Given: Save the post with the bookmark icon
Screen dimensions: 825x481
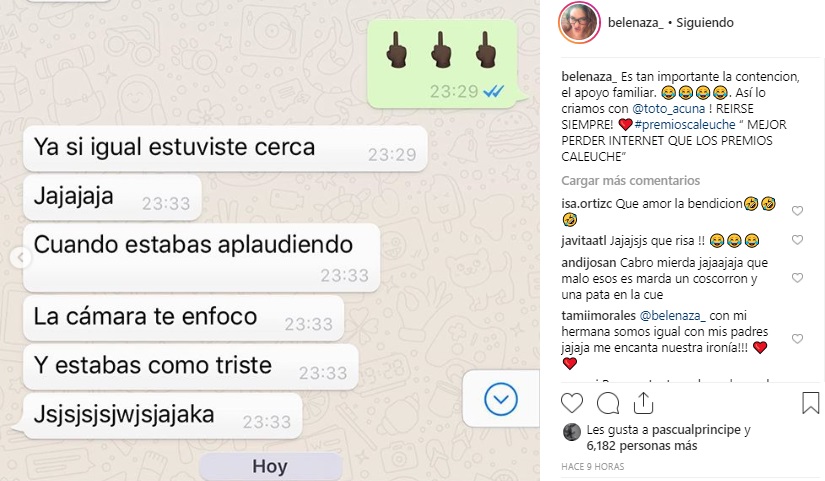Looking at the screenshot, I should [810, 403].
